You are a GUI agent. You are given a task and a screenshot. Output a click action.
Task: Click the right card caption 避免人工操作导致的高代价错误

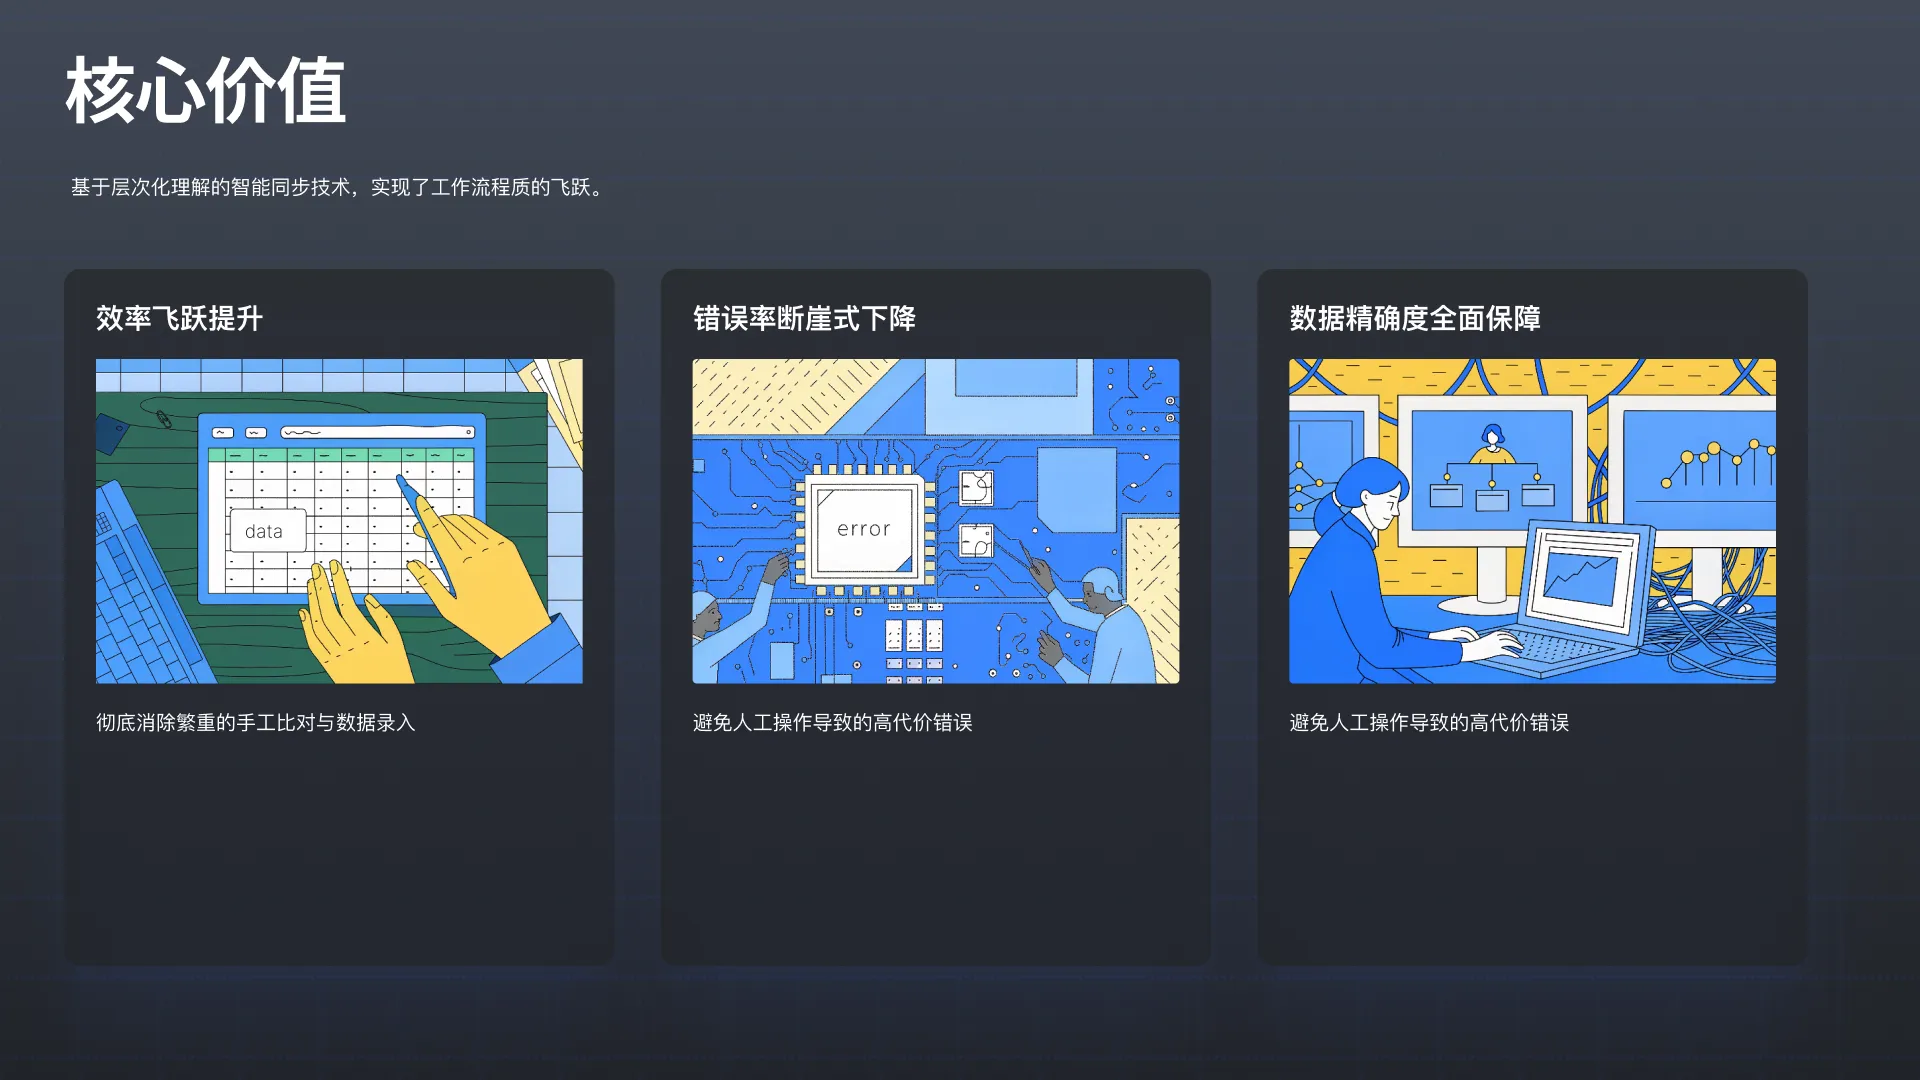click(1429, 722)
